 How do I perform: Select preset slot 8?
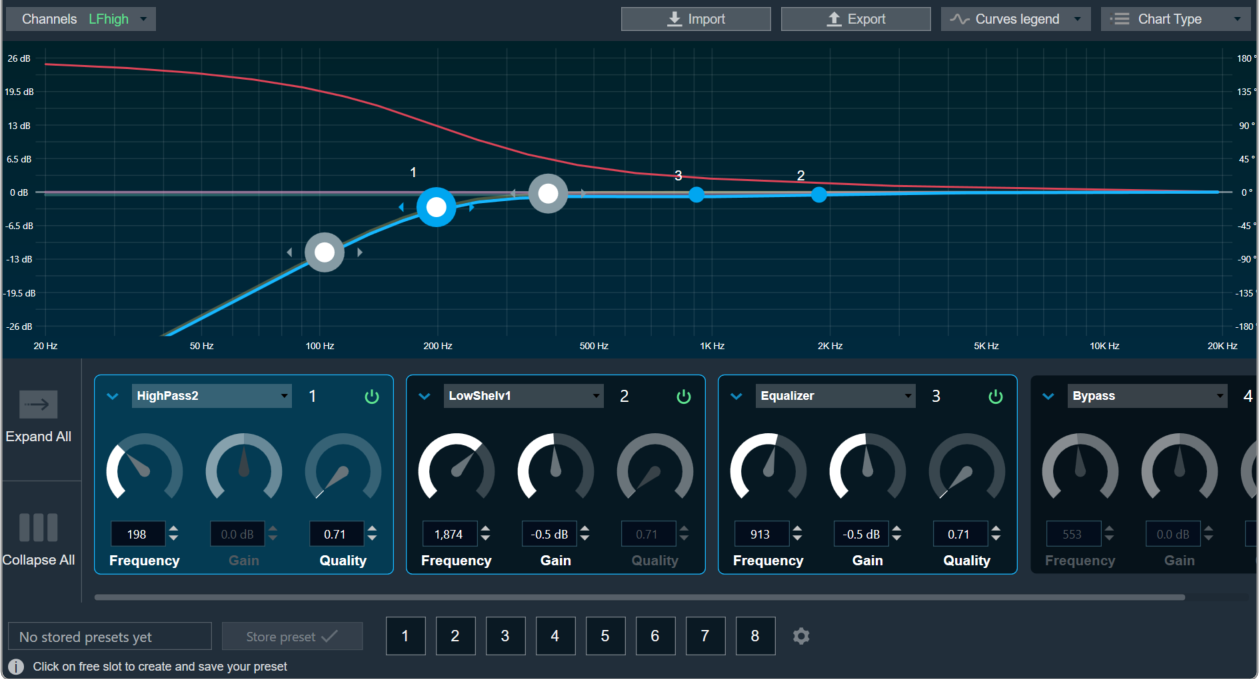tap(755, 636)
